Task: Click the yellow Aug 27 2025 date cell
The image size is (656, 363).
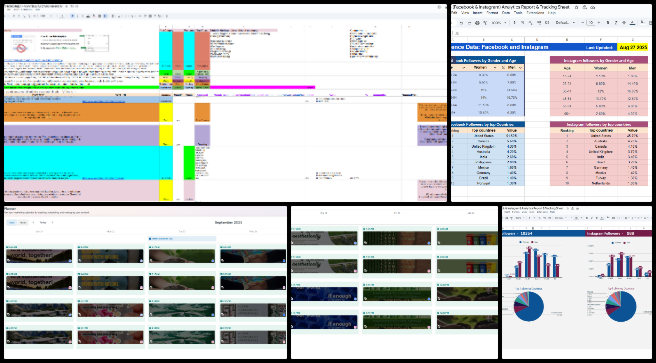Action: point(633,47)
